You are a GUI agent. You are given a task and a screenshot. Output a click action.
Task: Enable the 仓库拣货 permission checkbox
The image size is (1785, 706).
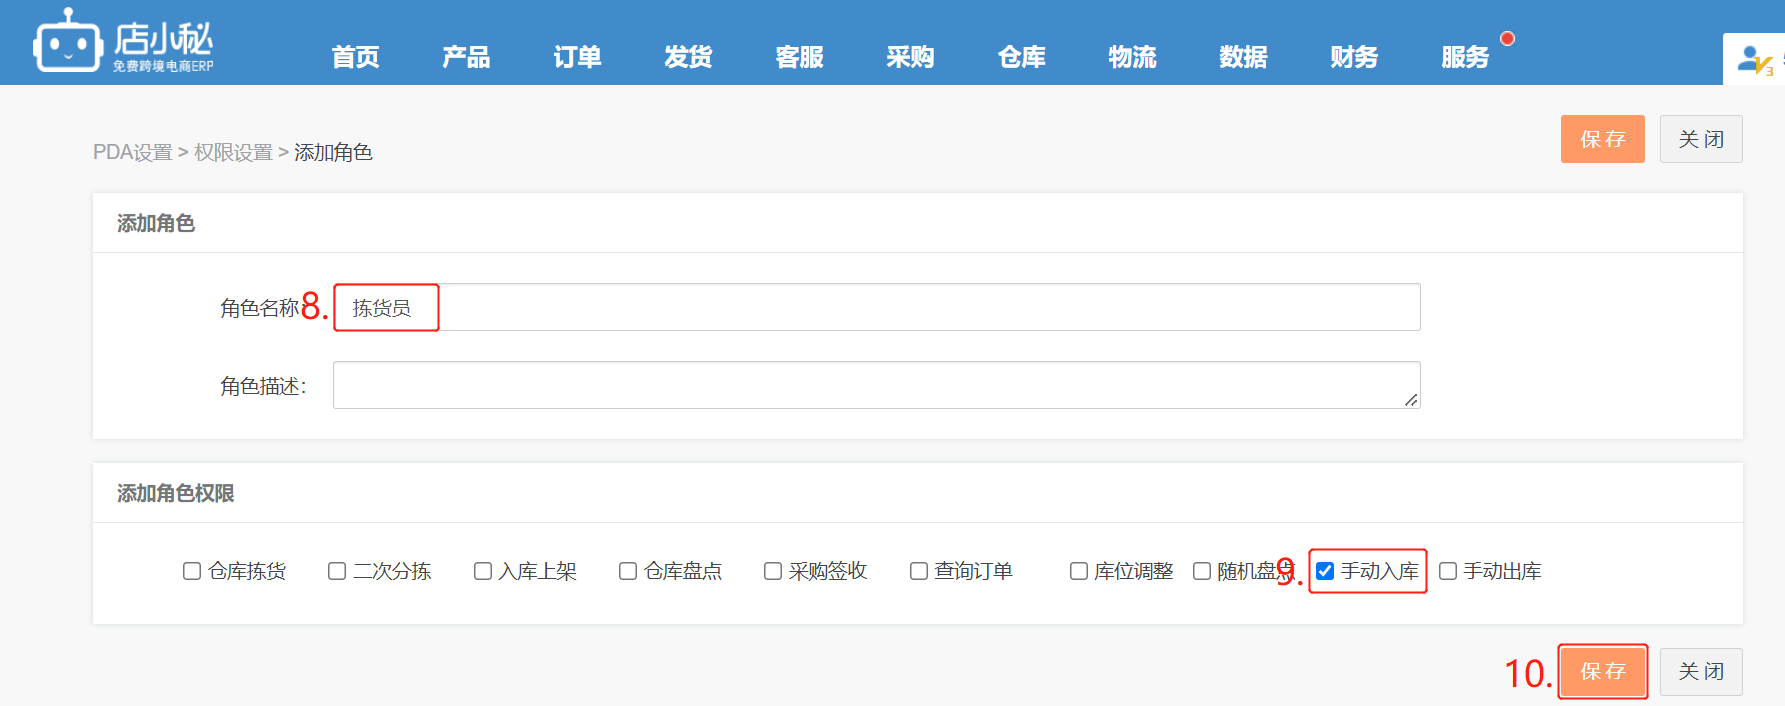point(192,571)
